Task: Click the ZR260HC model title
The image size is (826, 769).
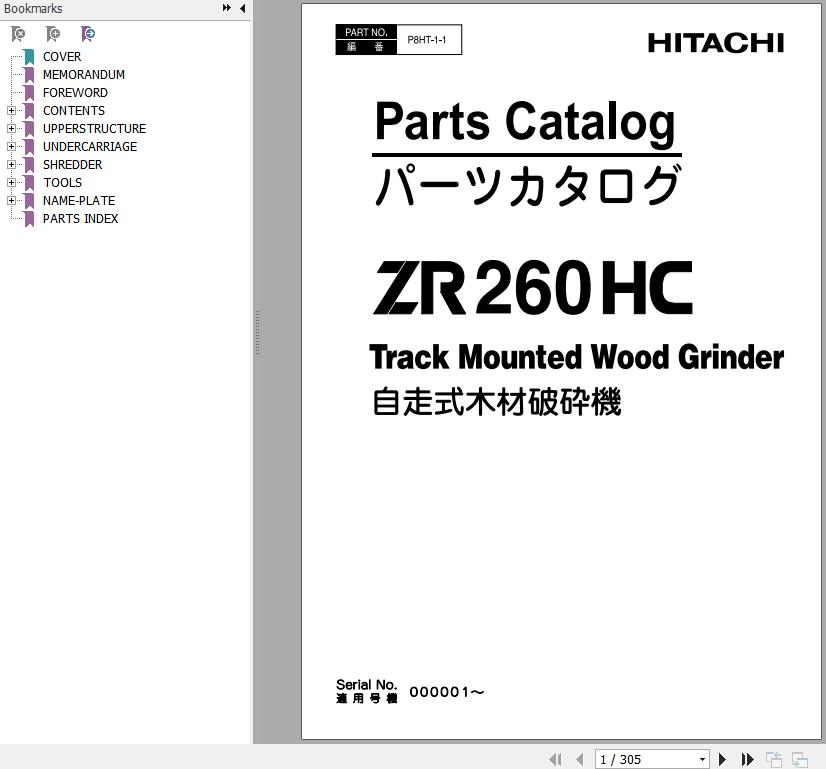Action: click(533, 288)
